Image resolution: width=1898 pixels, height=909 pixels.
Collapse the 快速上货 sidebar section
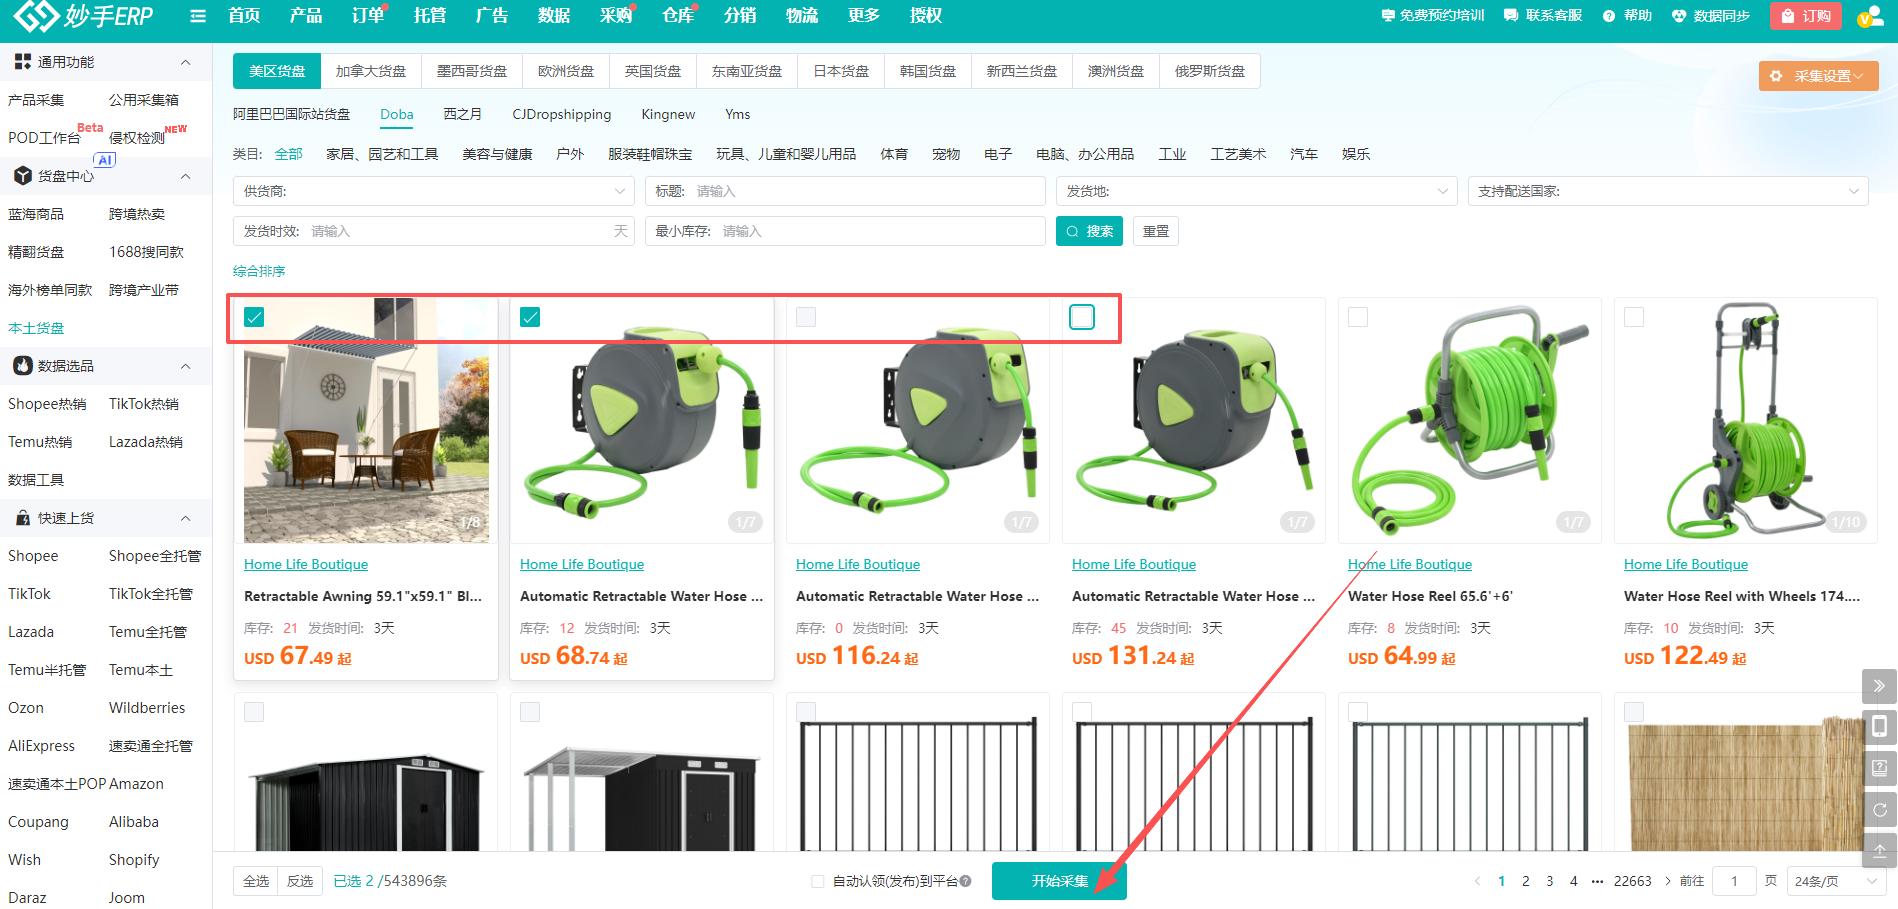tap(185, 518)
